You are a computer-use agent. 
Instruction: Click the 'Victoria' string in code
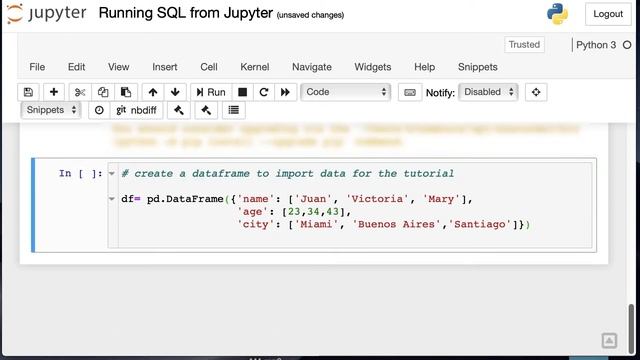[377, 199]
